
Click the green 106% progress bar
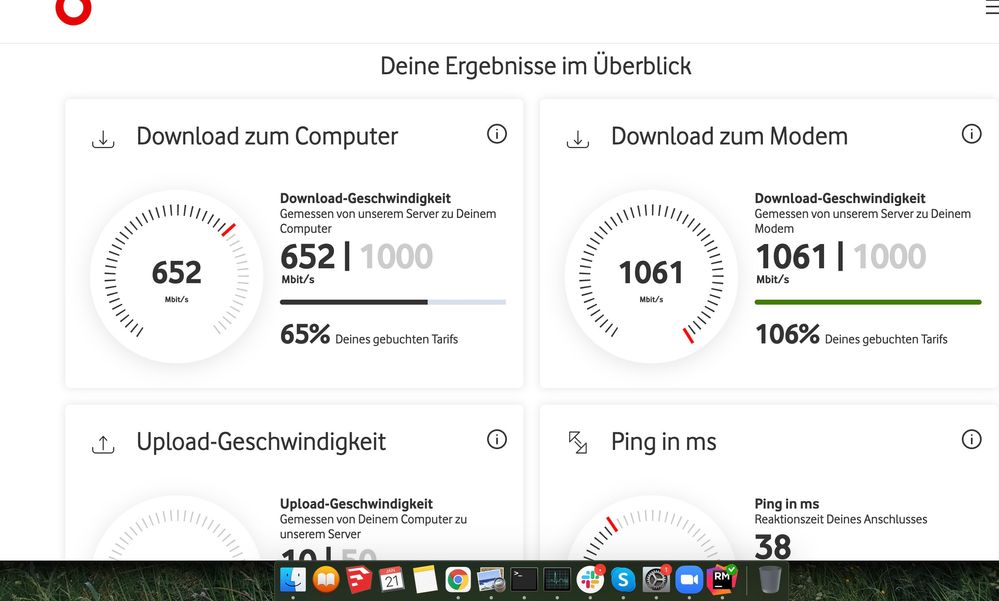(x=868, y=302)
